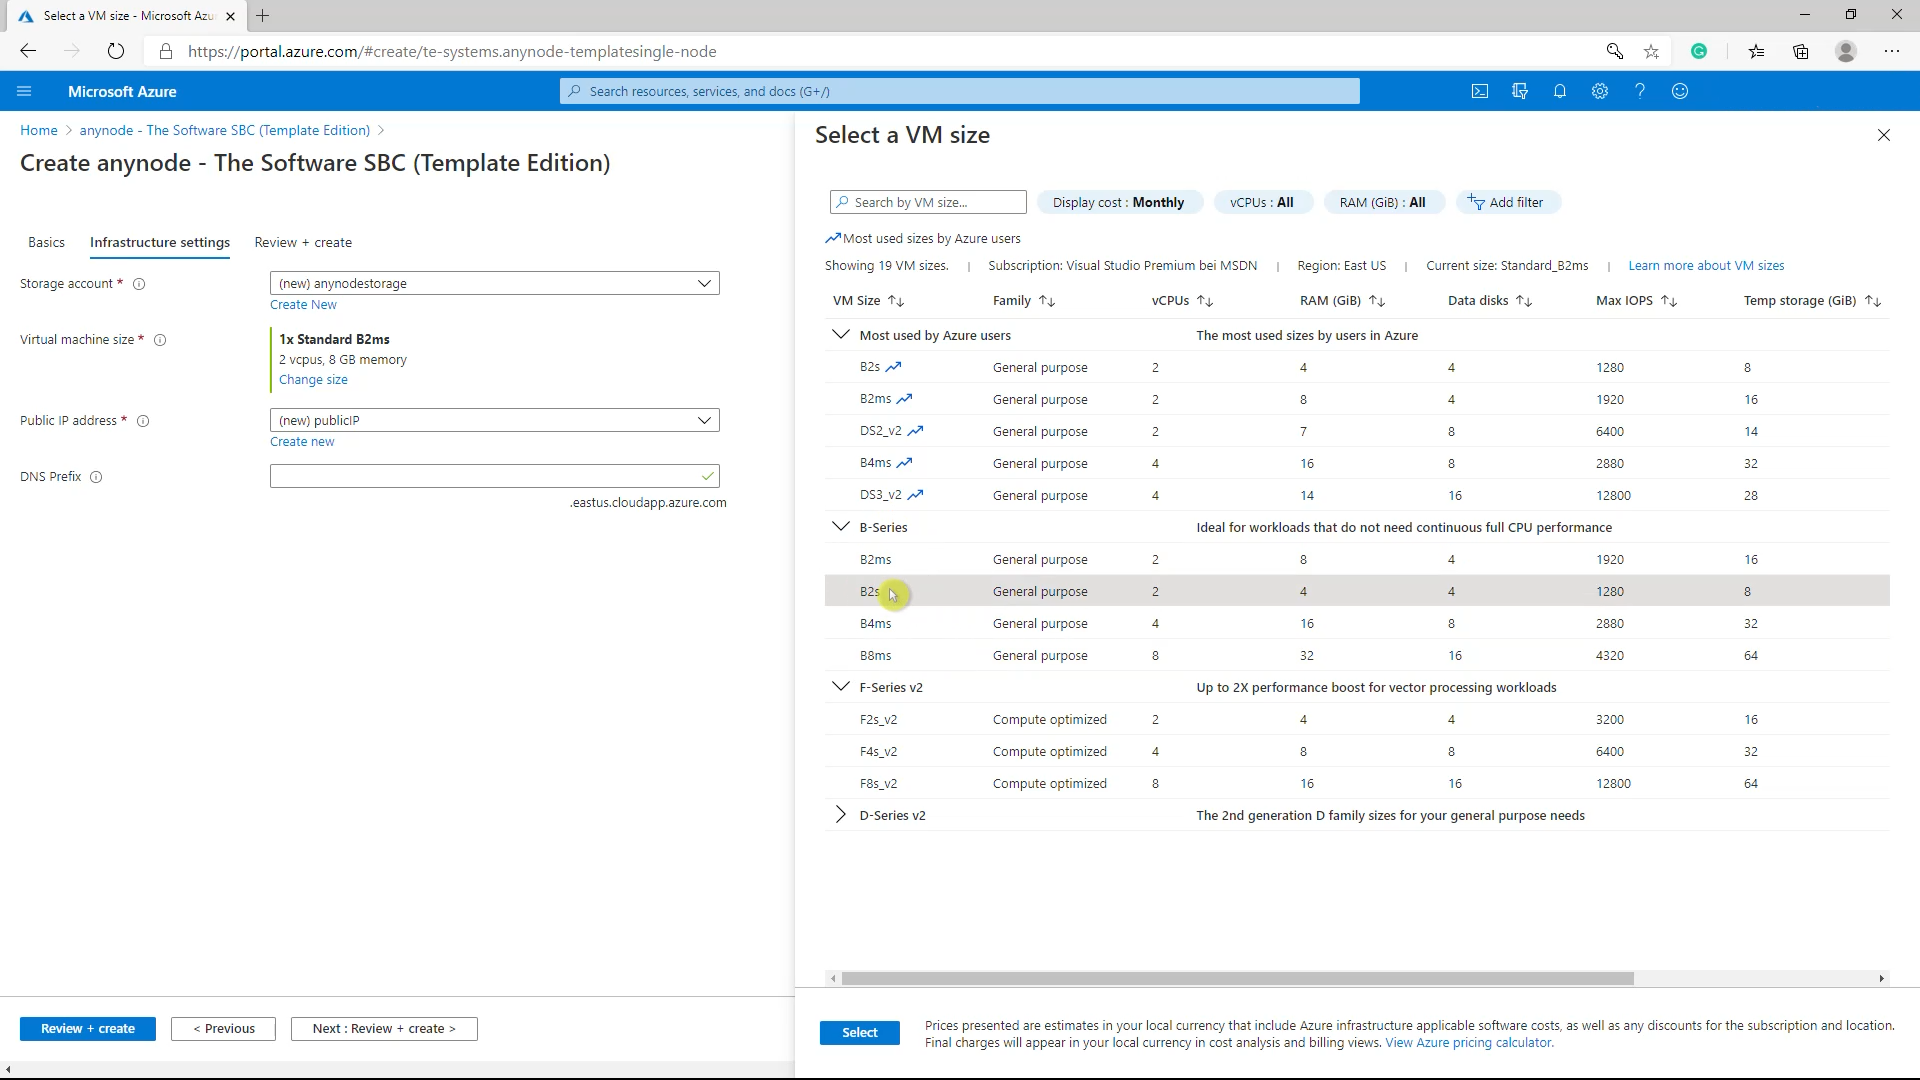Screen dimensions: 1920x1080
Task: Reload the page with the refresh icon
Action: (x=116, y=51)
